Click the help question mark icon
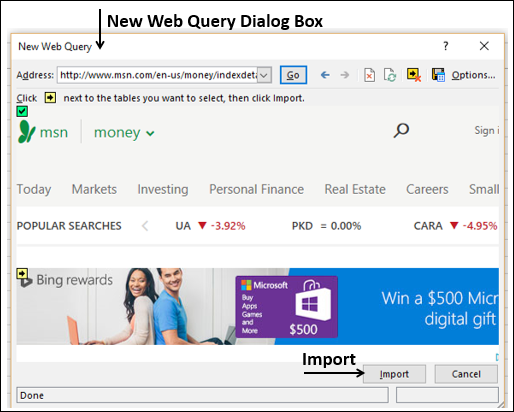 (446, 46)
